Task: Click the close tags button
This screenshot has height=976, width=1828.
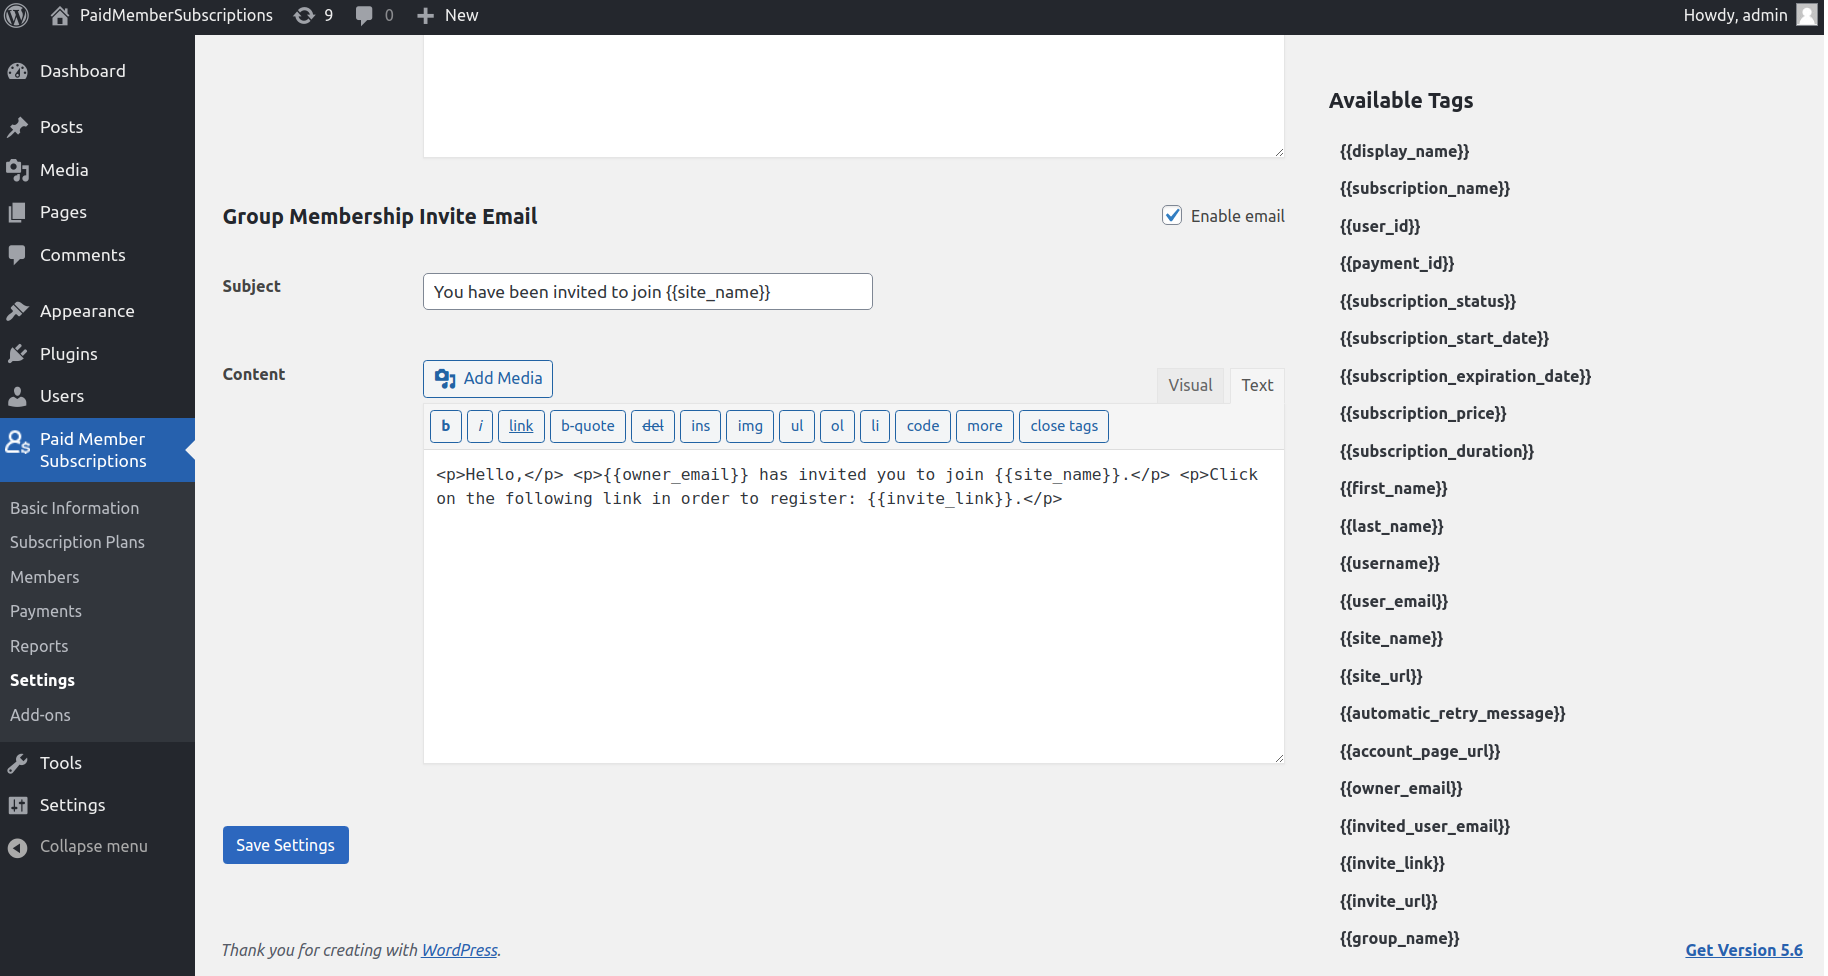Action: [1064, 426]
